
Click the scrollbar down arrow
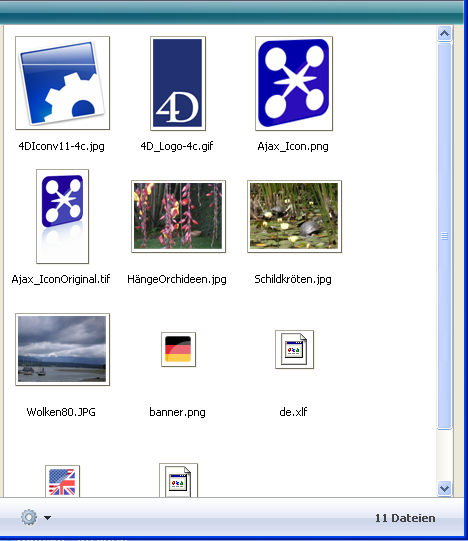tap(445, 489)
